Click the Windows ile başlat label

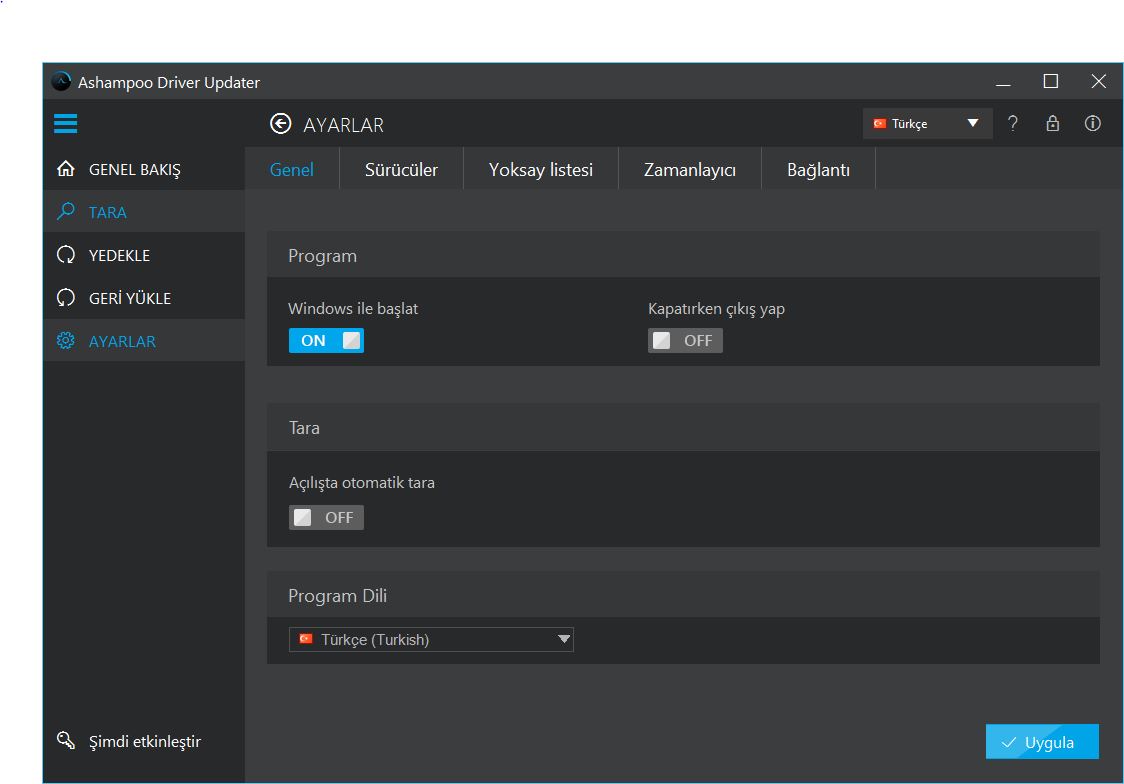353,308
